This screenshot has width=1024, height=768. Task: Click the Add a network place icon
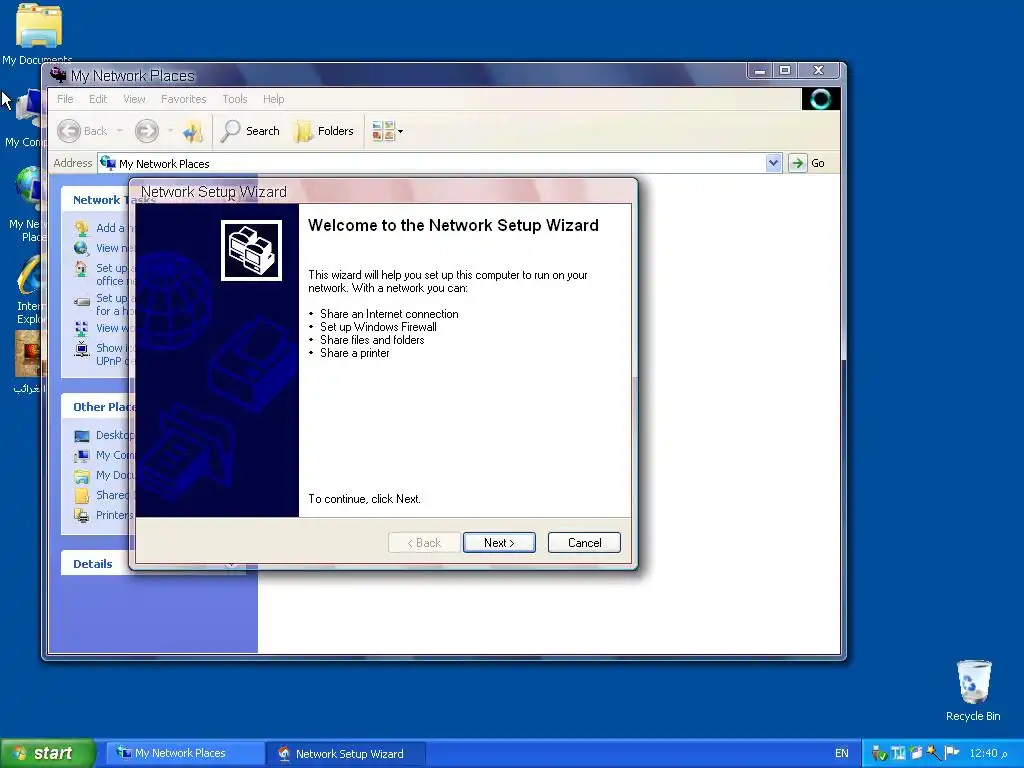pyautogui.click(x=82, y=228)
